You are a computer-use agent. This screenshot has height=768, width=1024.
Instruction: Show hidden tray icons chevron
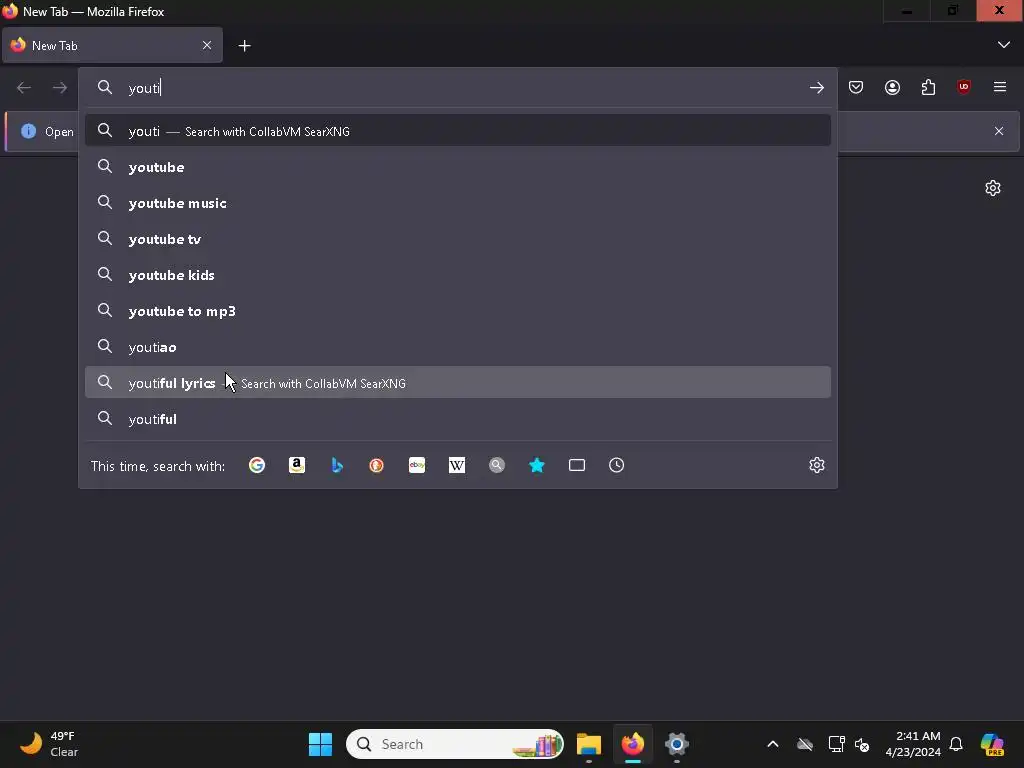[x=773, y=744]
